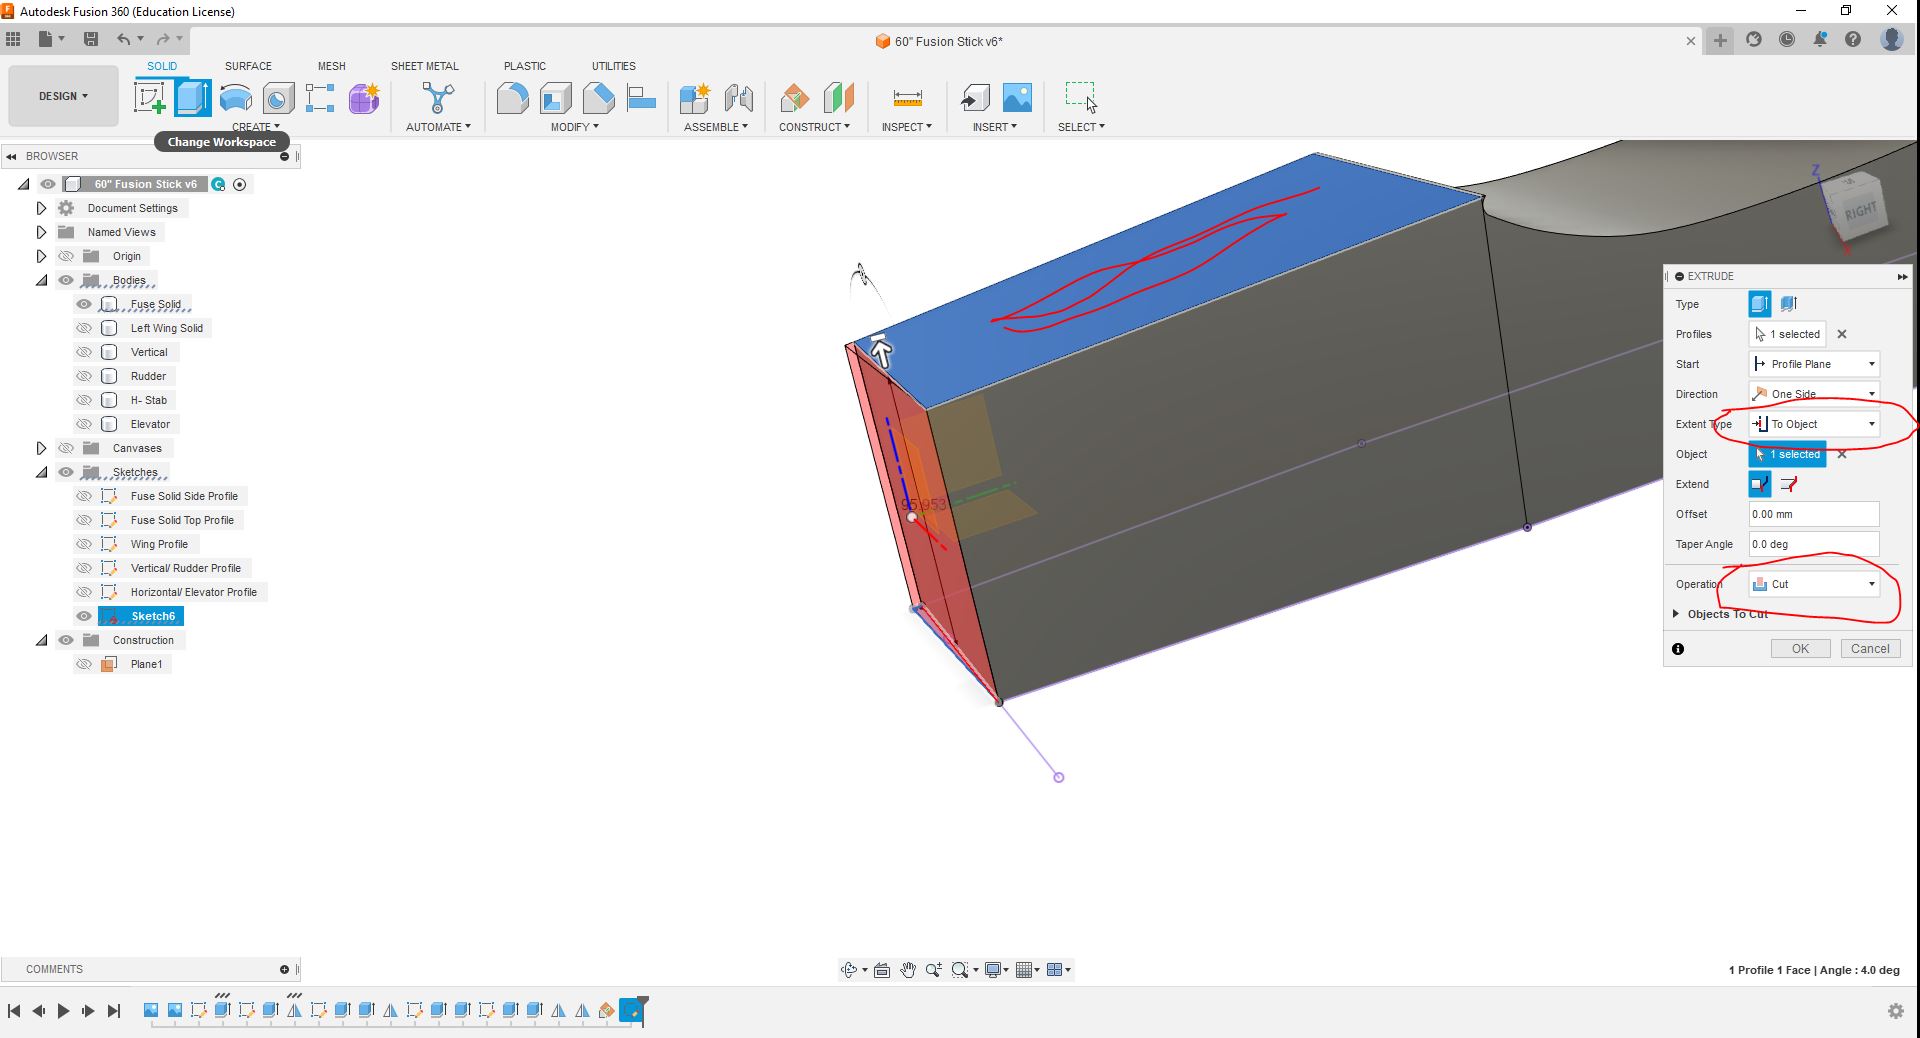Viewport: 1920px width, 1038px height.
Task: Click OK in the Extrude dialog
Action: pos(1800,648)
